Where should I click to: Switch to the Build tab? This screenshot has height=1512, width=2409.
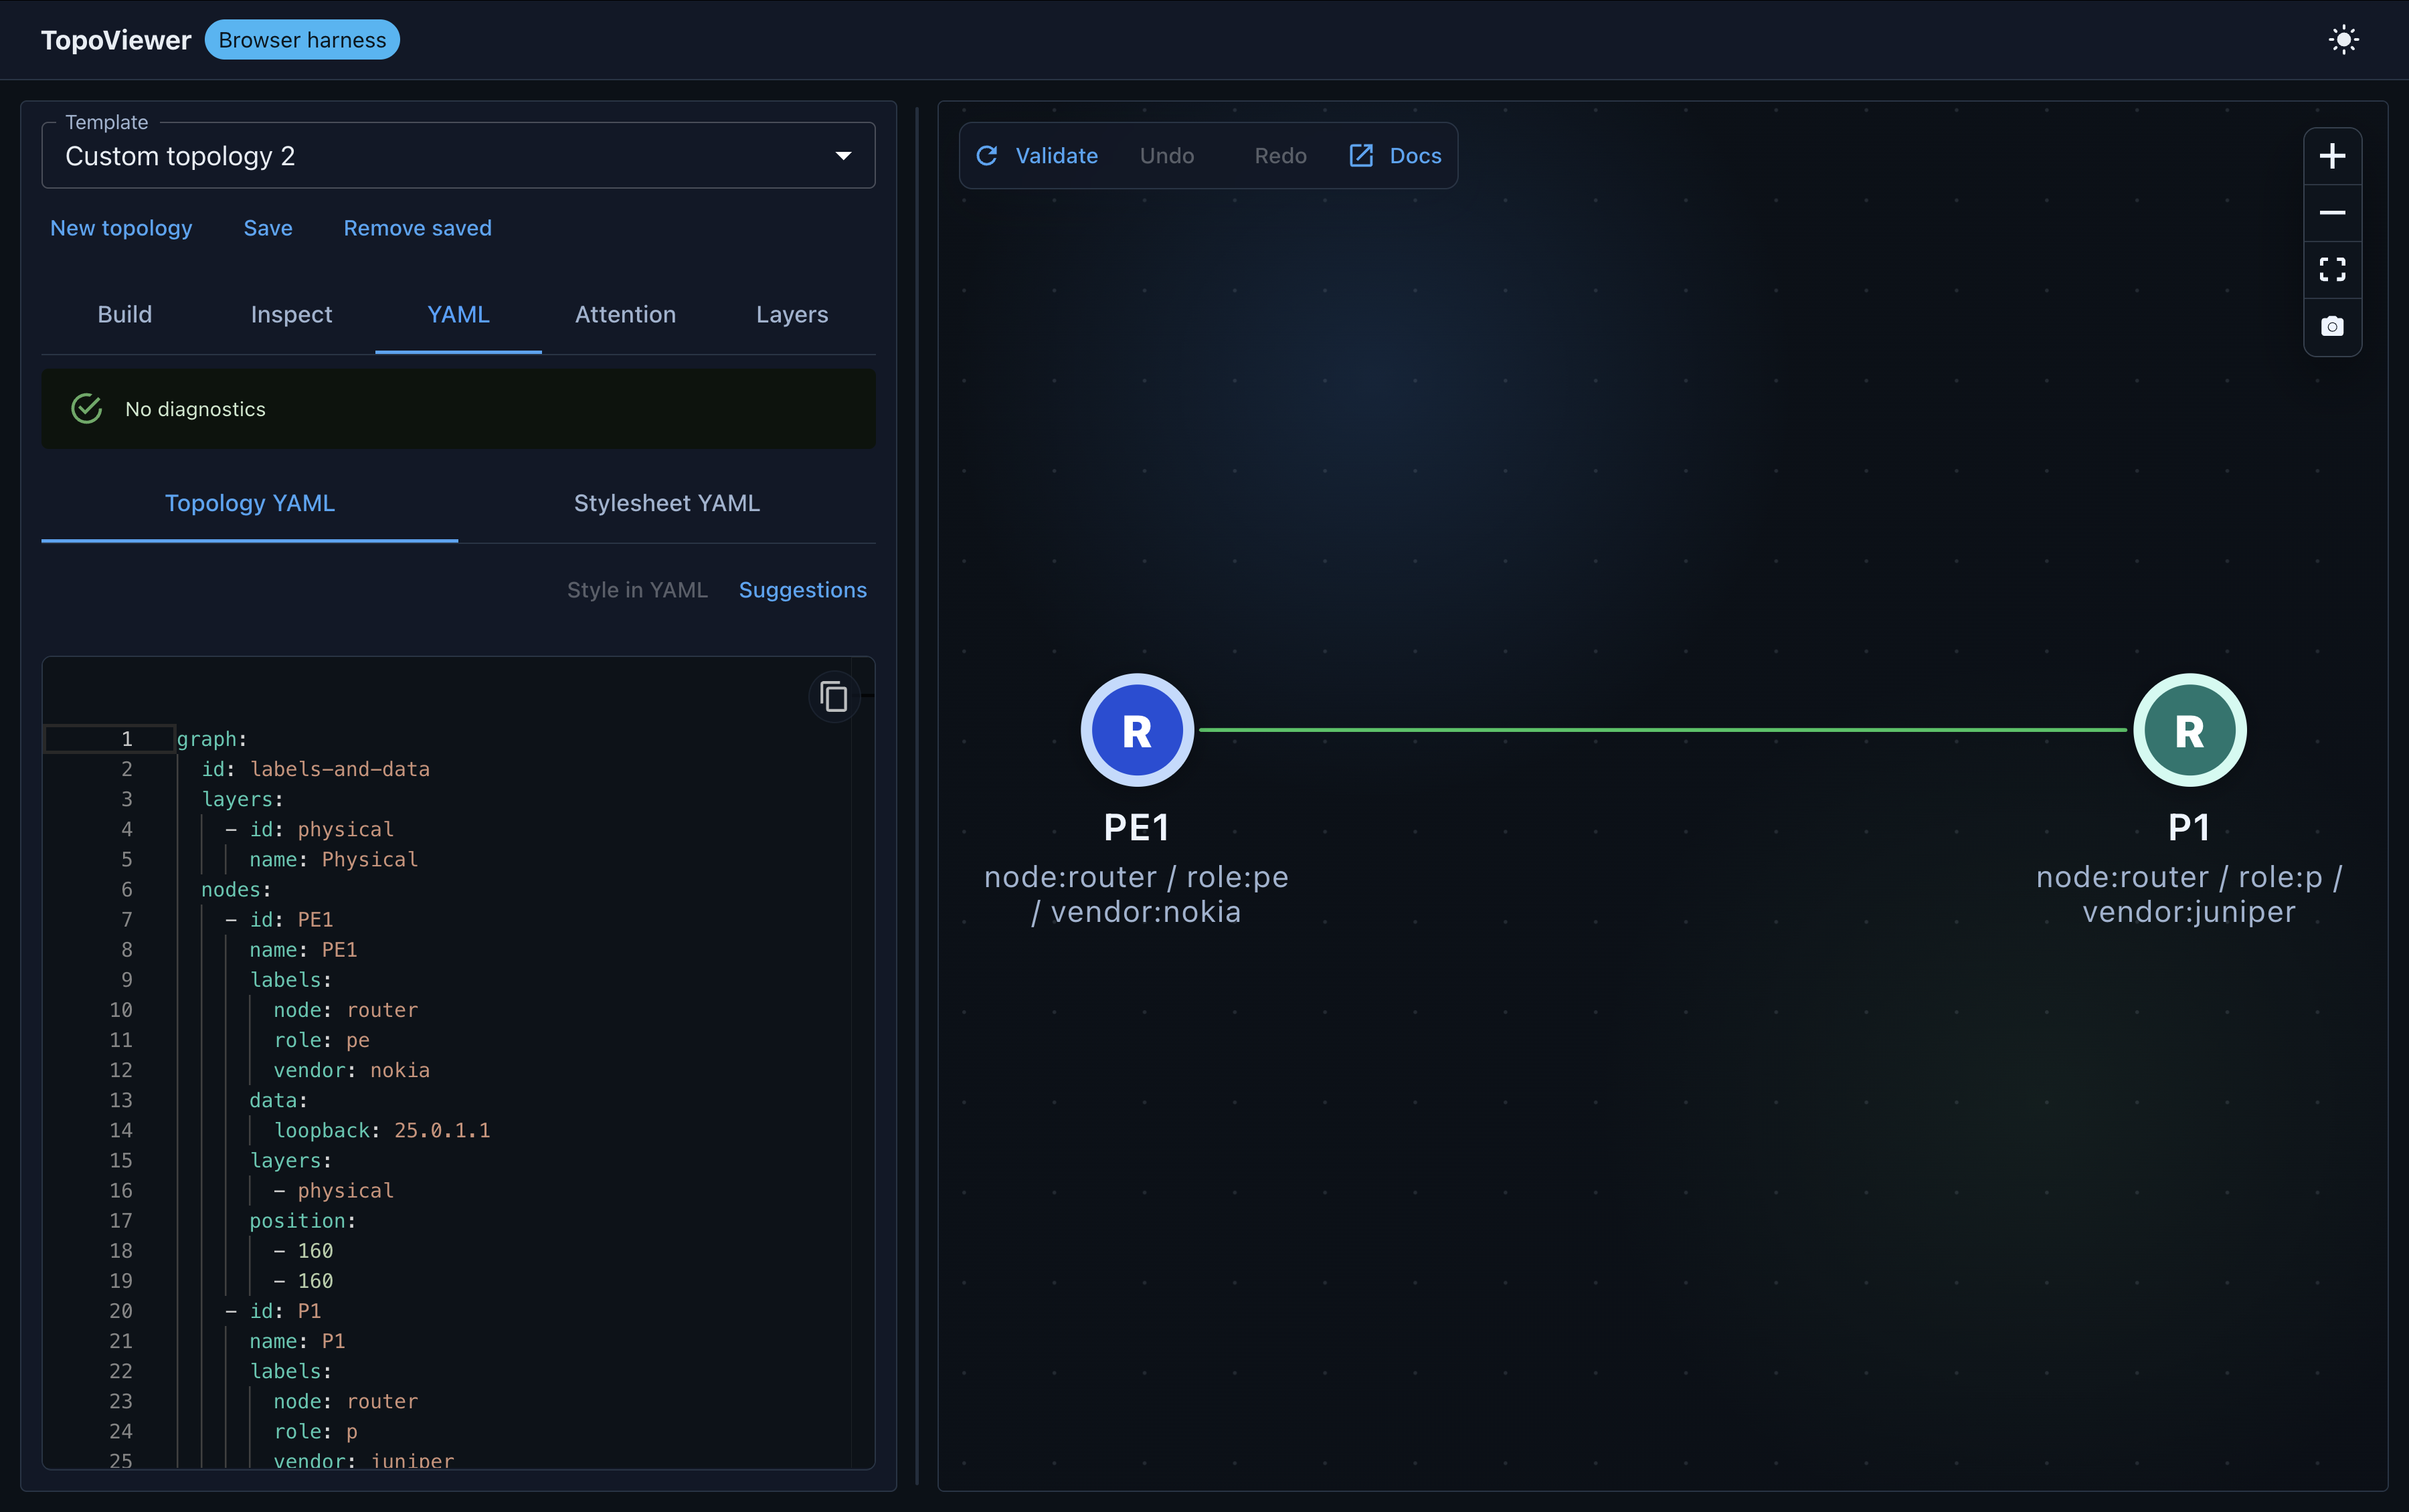pyautogui.click(x=125, y=314)
